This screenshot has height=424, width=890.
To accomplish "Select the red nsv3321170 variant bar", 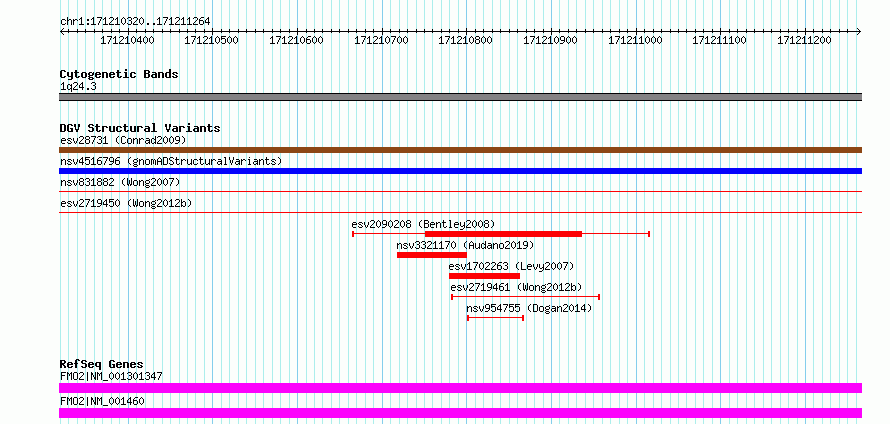I will (x=431, y=255).
